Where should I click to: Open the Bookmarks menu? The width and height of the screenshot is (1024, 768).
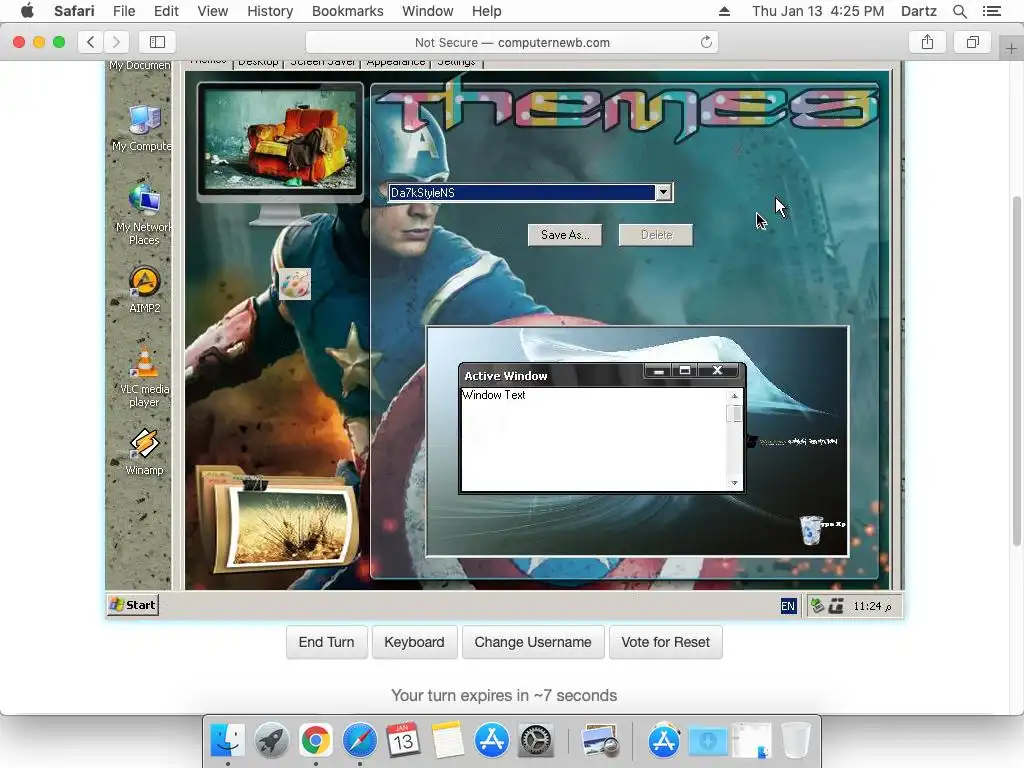(x=347, y=11)
